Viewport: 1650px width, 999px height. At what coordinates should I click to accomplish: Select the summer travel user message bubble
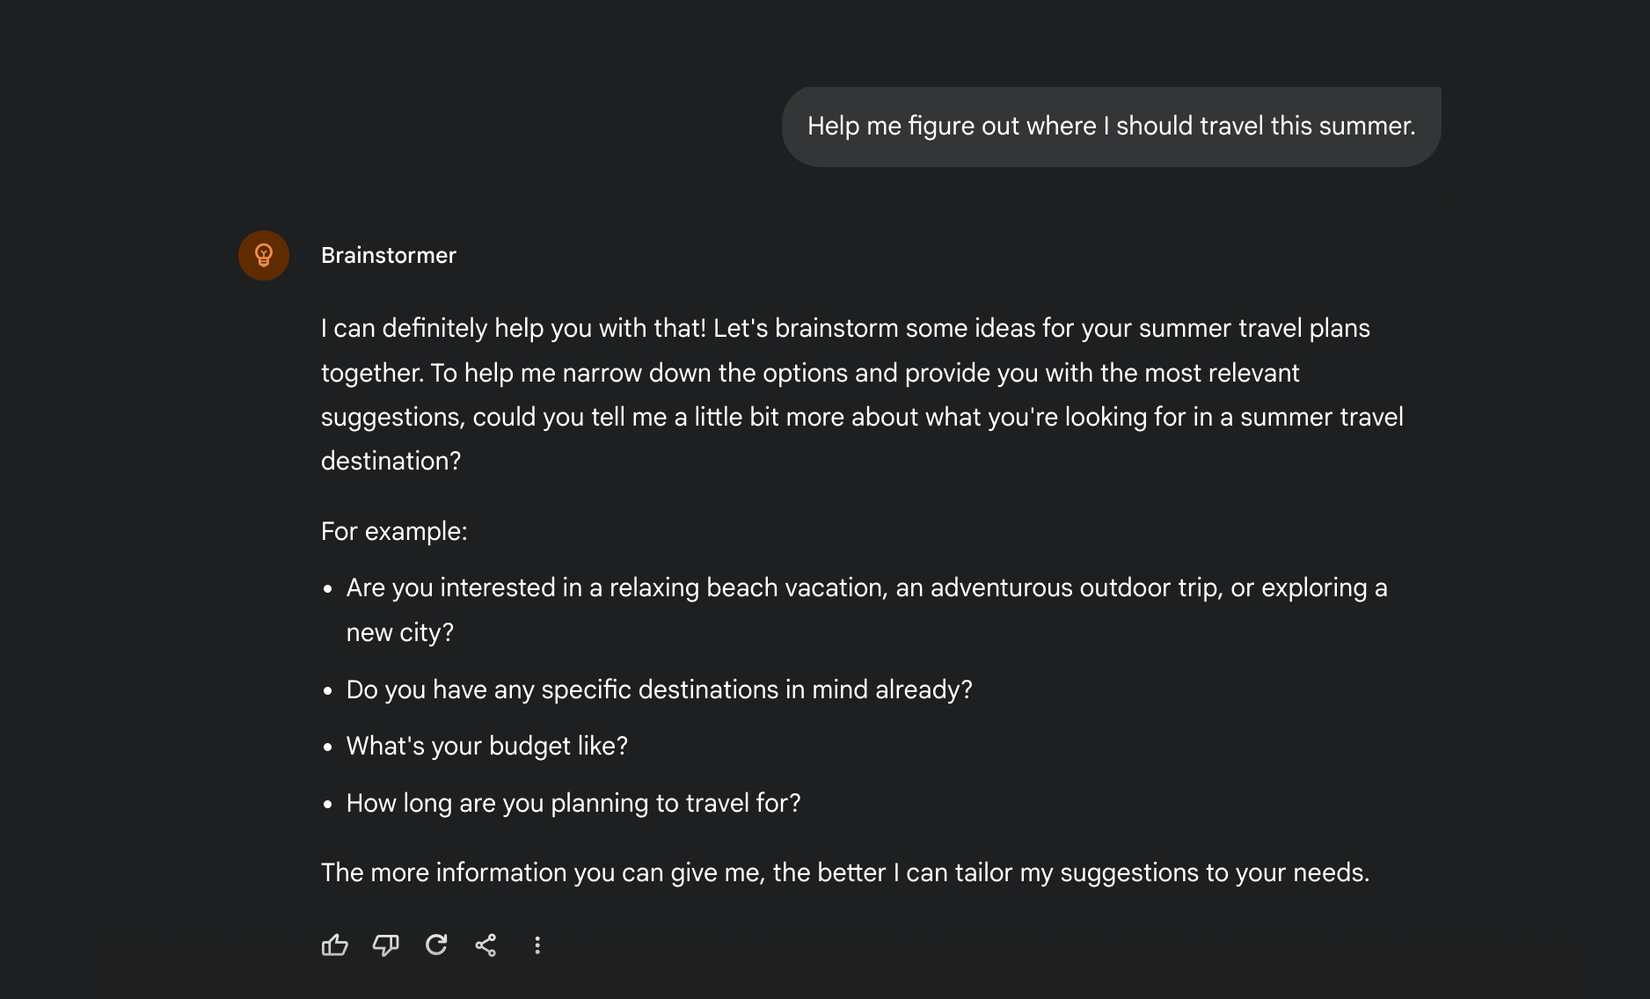click(1110, 126)
